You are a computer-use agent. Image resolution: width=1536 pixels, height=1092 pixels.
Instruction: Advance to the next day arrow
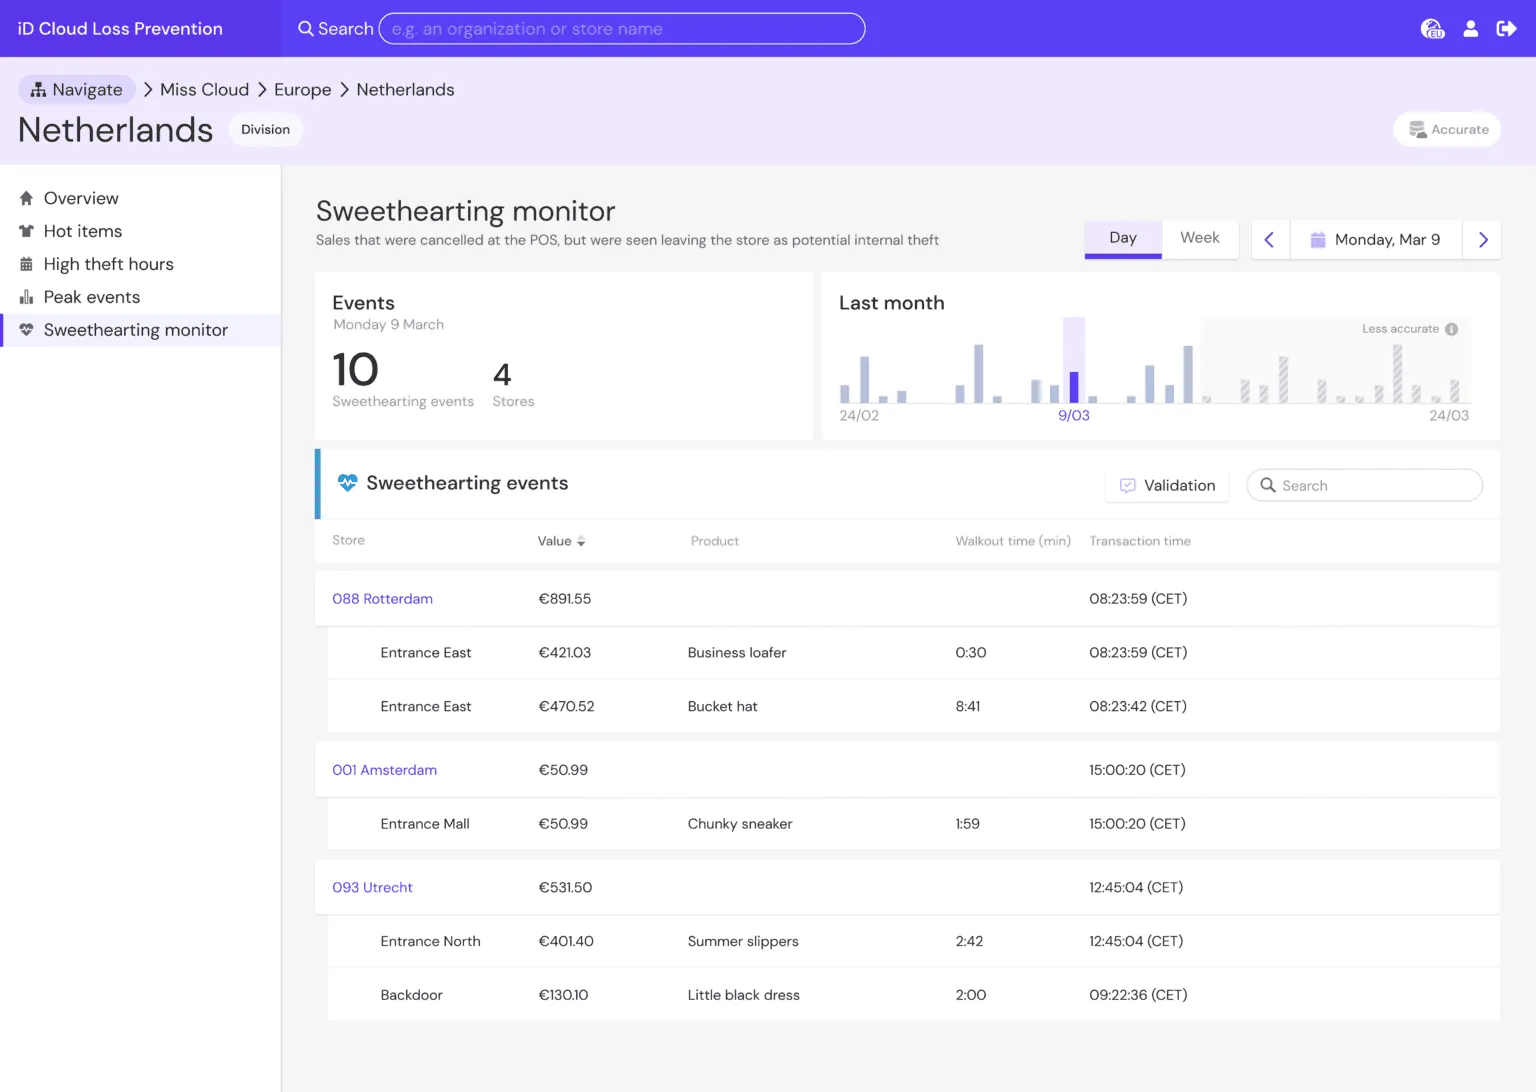(x=1482, y=240)
